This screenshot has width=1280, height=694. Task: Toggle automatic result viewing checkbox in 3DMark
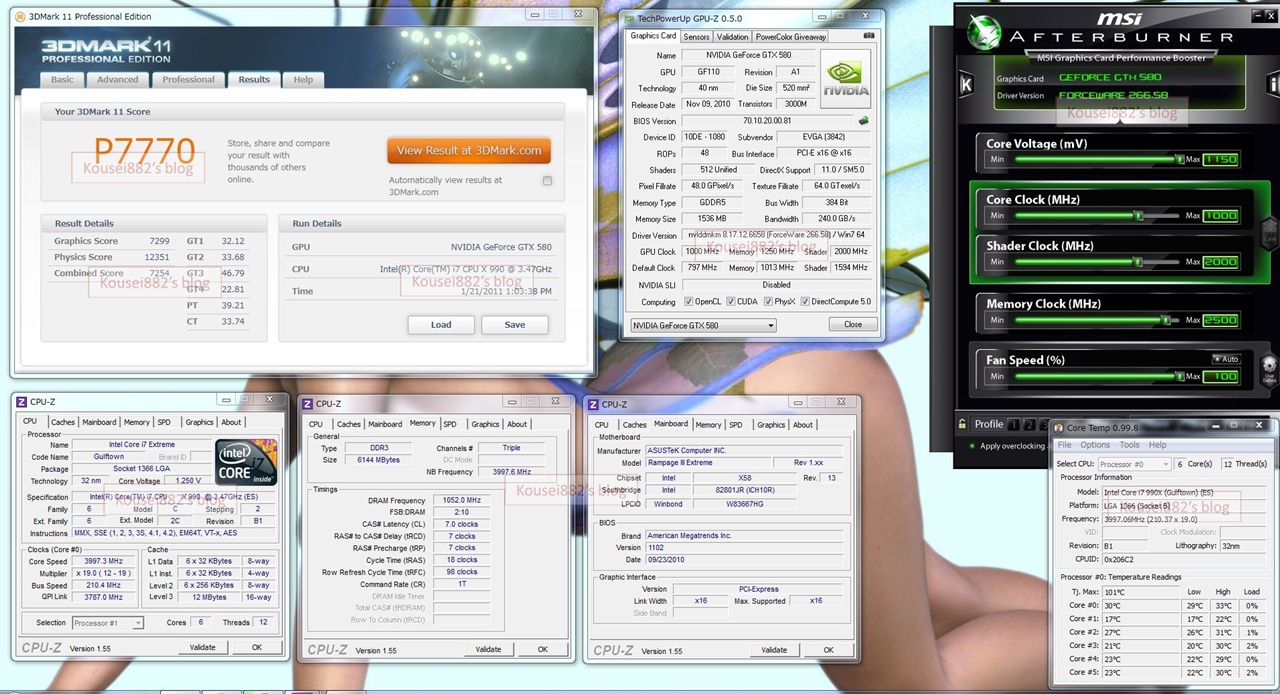547,181
